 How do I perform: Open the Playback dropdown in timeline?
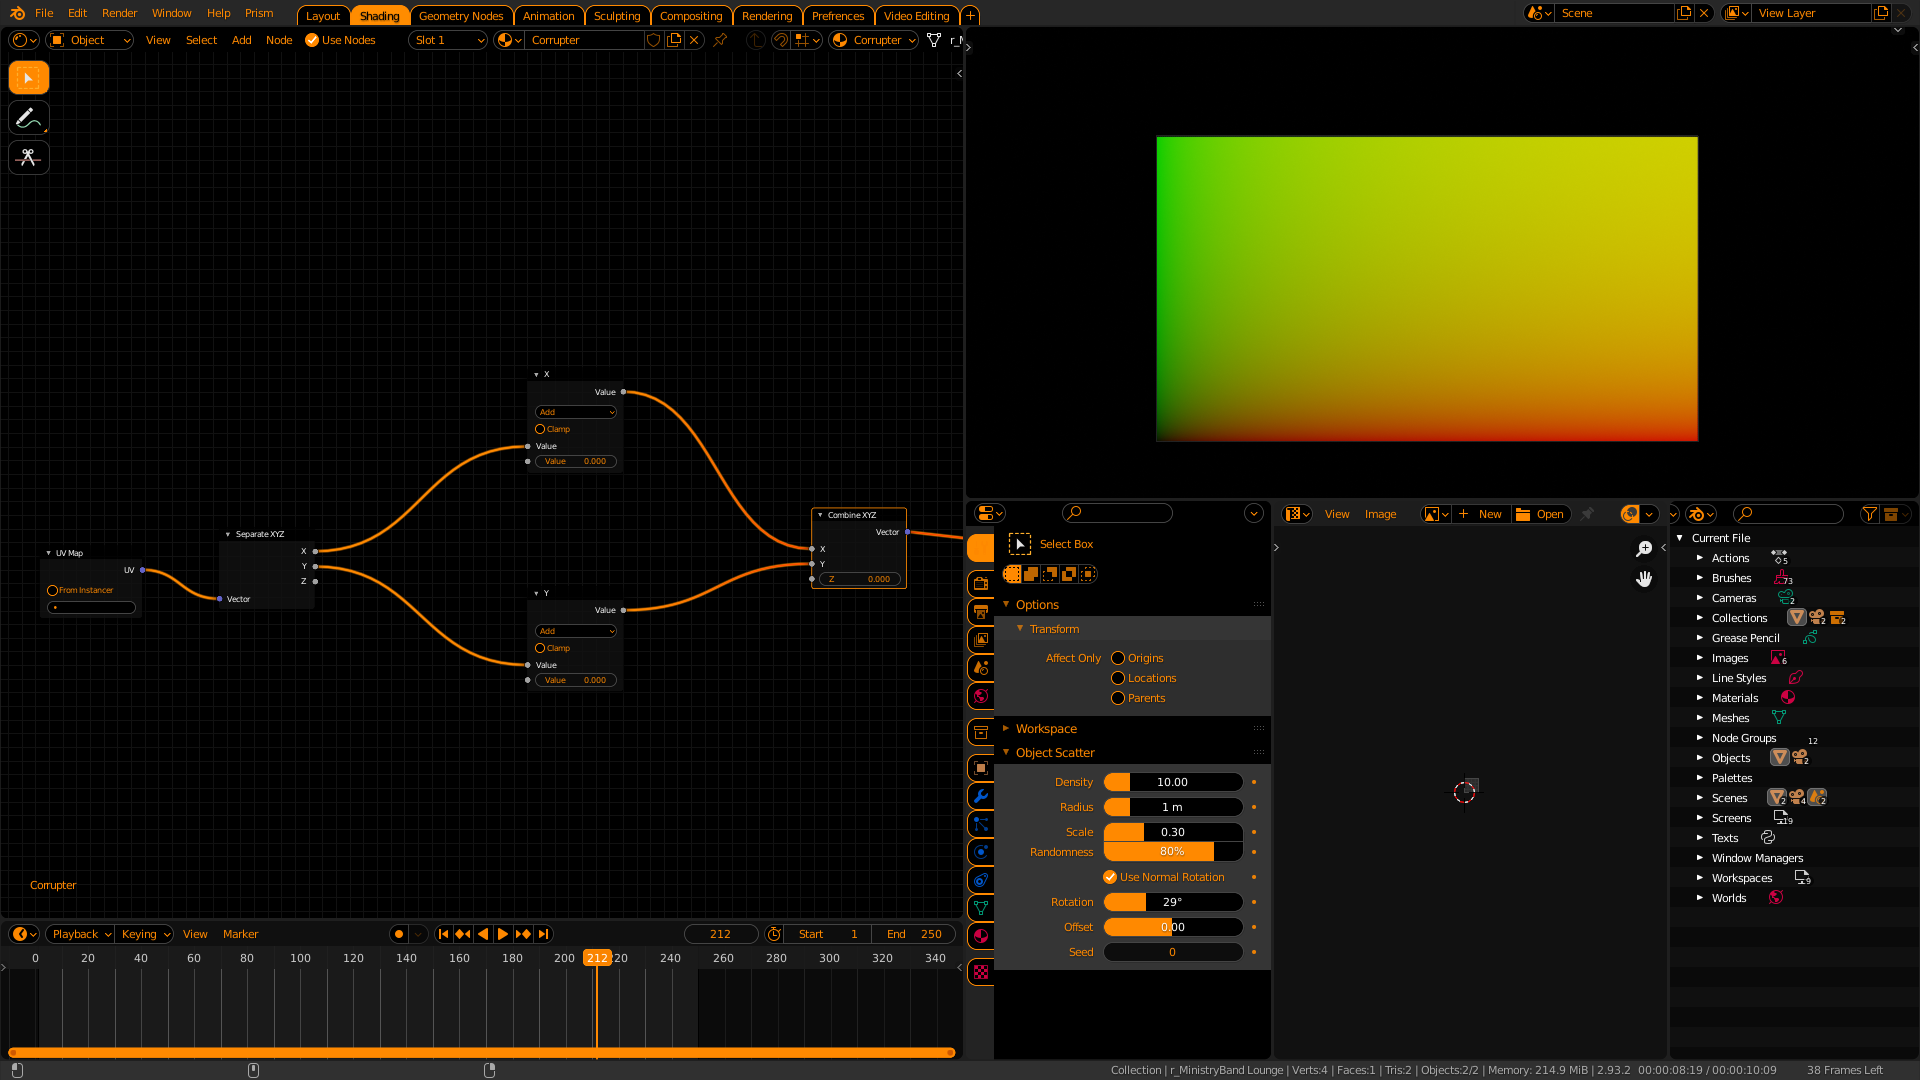click(81, 934)
